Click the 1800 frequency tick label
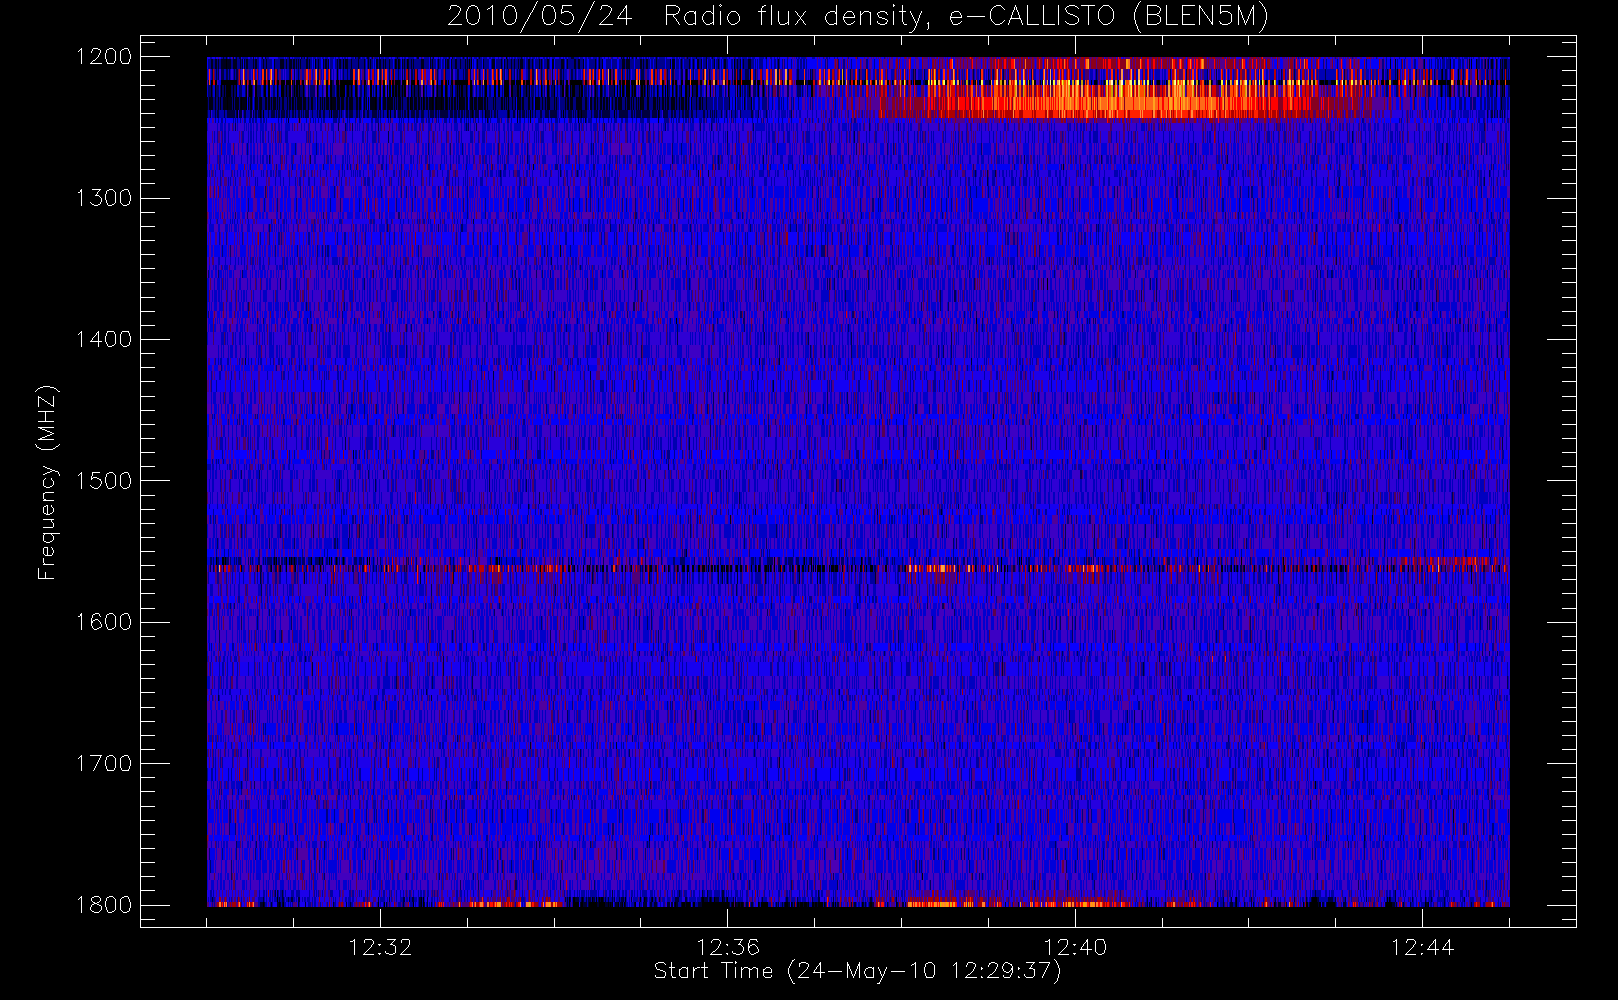The height and width of the screenshot is (1000, 1618). [x=104, y=905]
